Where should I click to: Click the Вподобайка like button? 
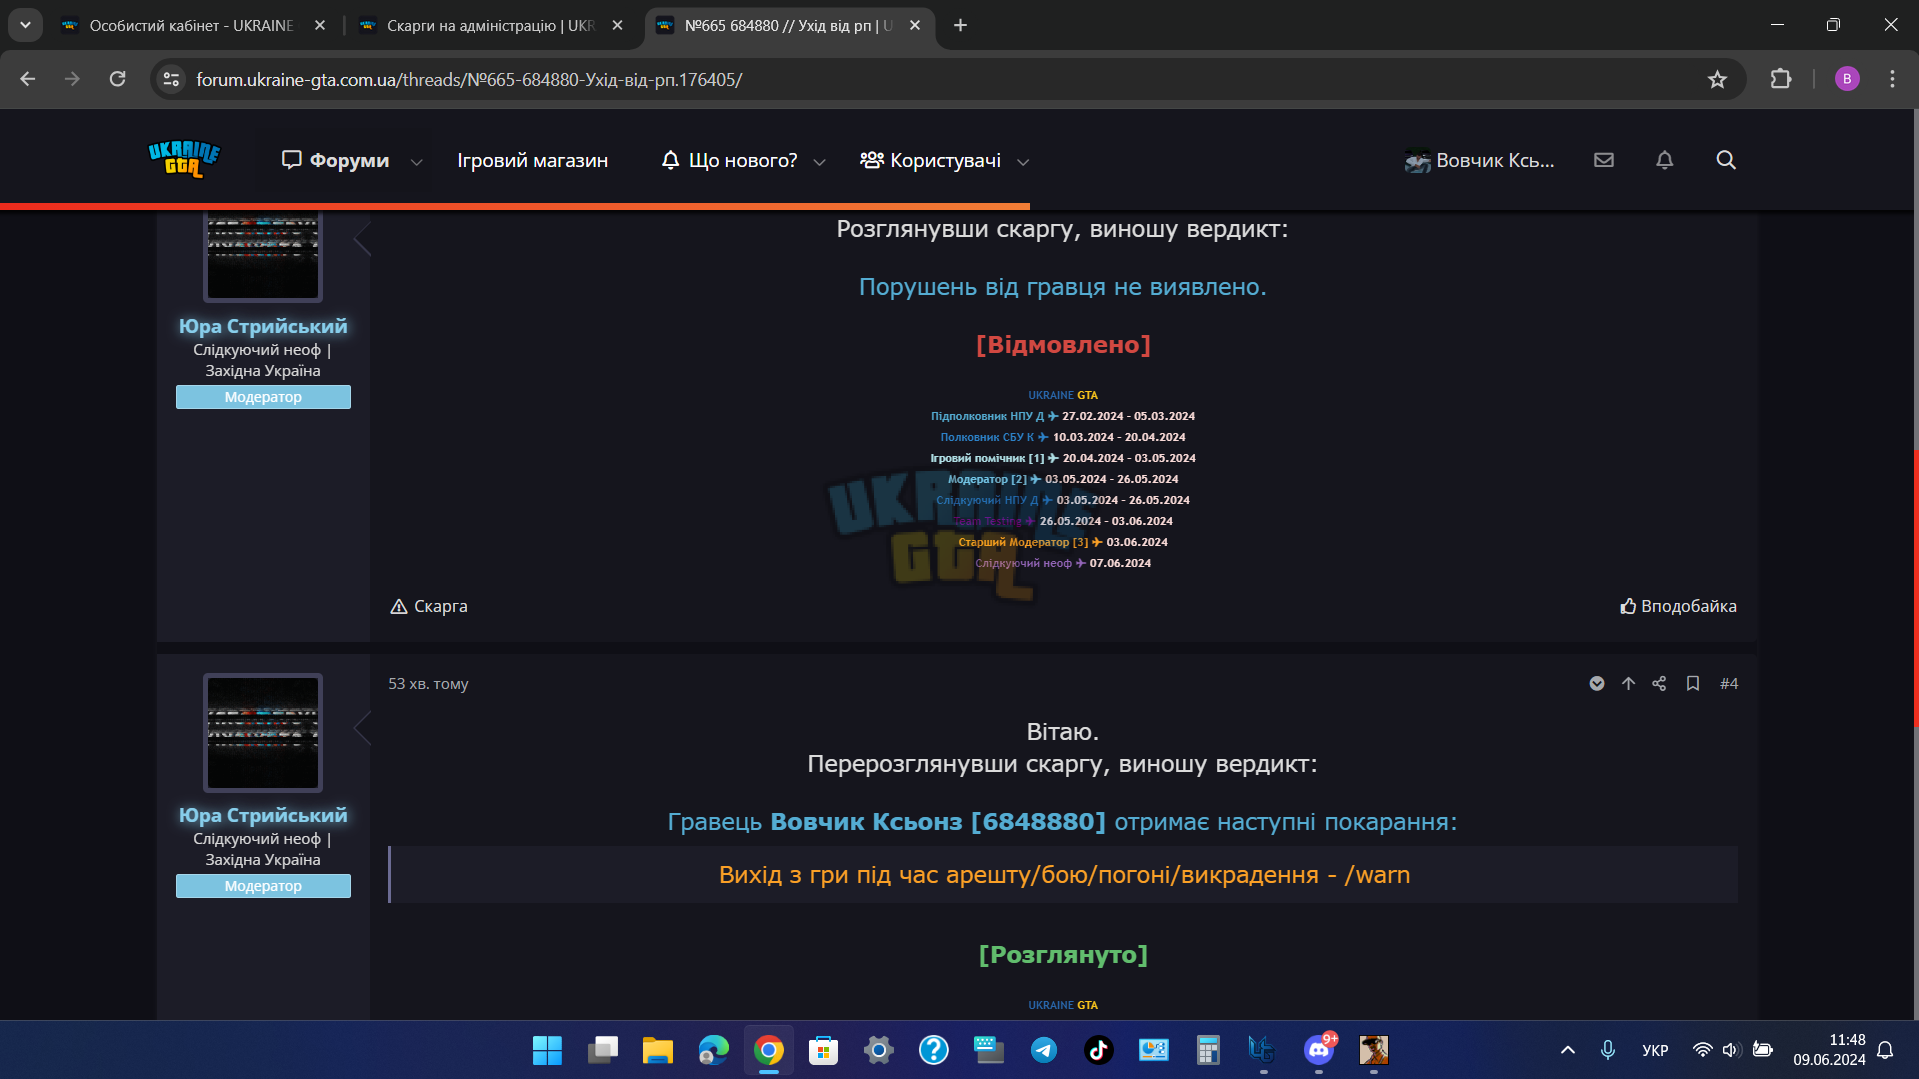pyautogui.click(x=1678, y=606)
